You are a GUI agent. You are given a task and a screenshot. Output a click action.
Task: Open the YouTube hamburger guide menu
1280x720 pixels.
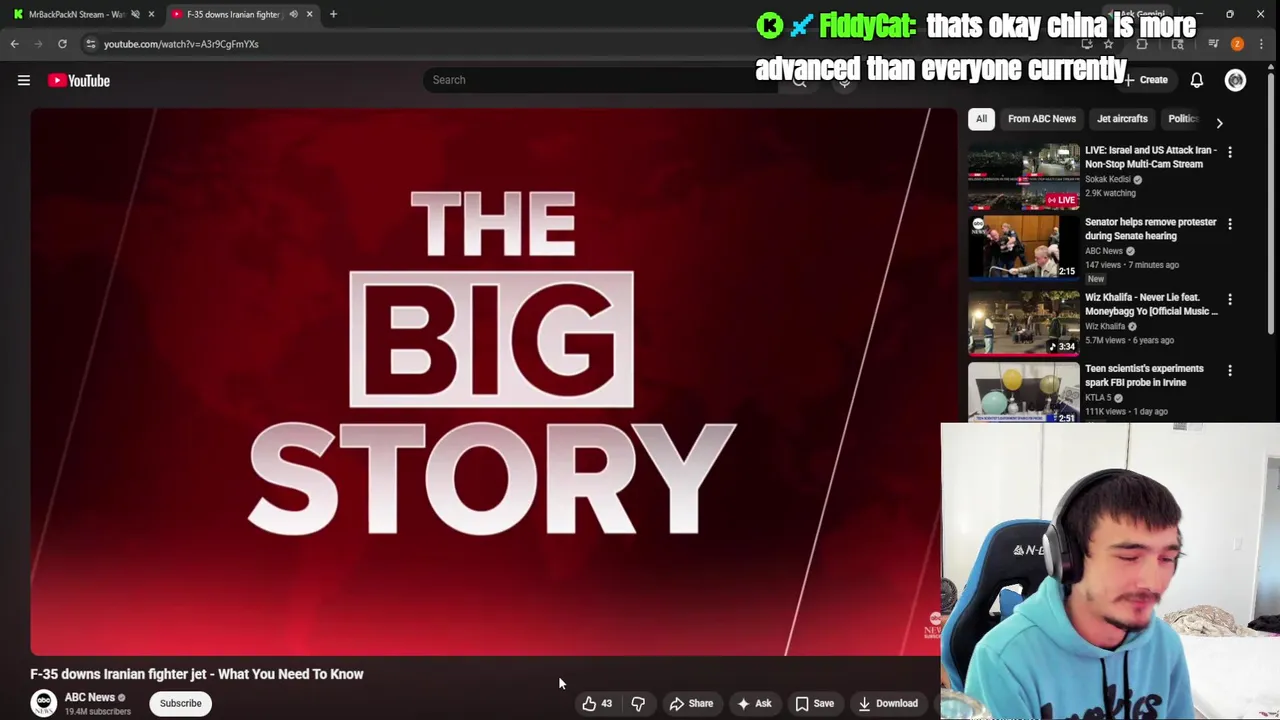tap(23, 80)
